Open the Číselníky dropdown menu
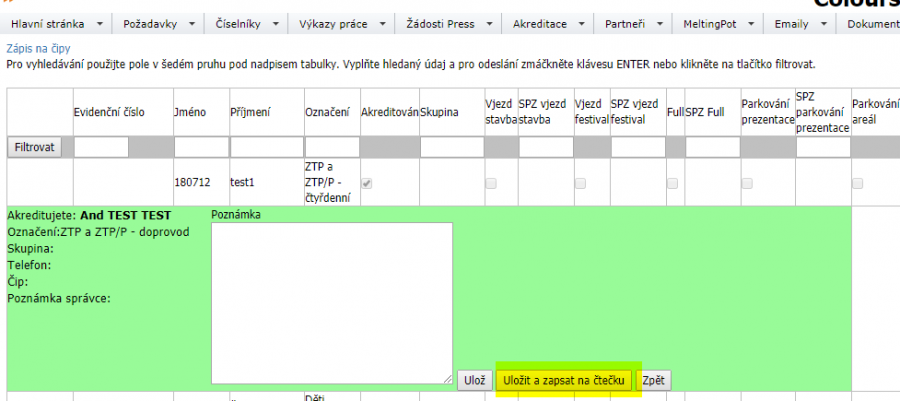The width and height of the screenshot is (900, 401). (x=248, y=22)
